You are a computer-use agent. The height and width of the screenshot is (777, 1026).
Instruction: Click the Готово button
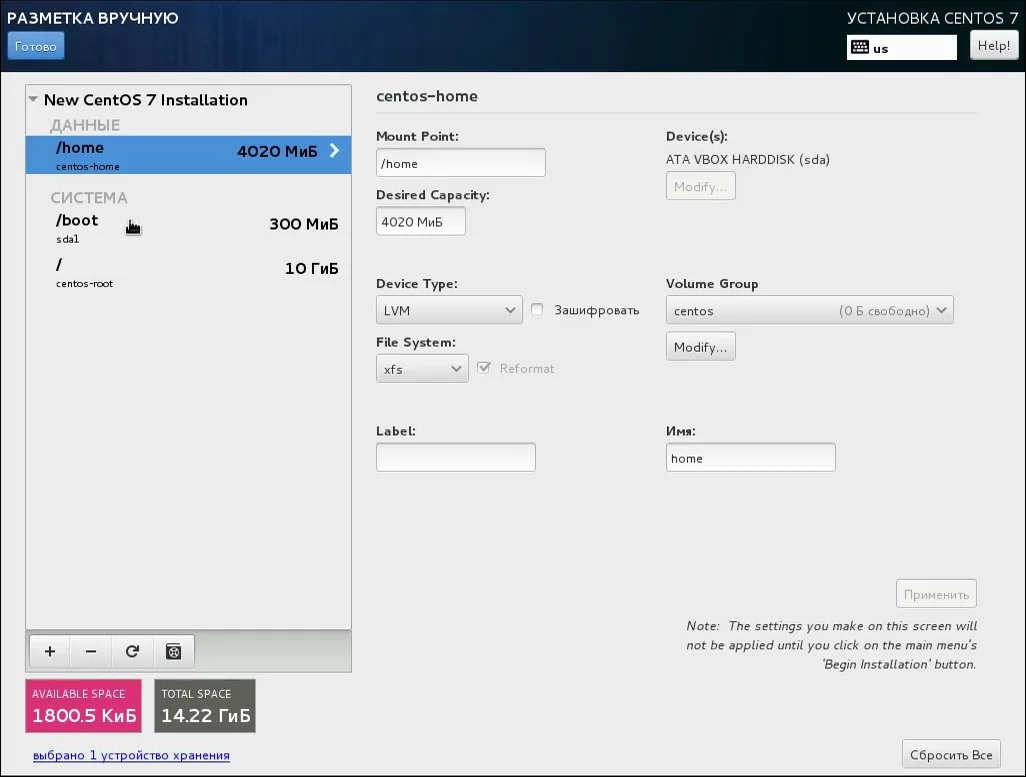[x=35, y=46]
